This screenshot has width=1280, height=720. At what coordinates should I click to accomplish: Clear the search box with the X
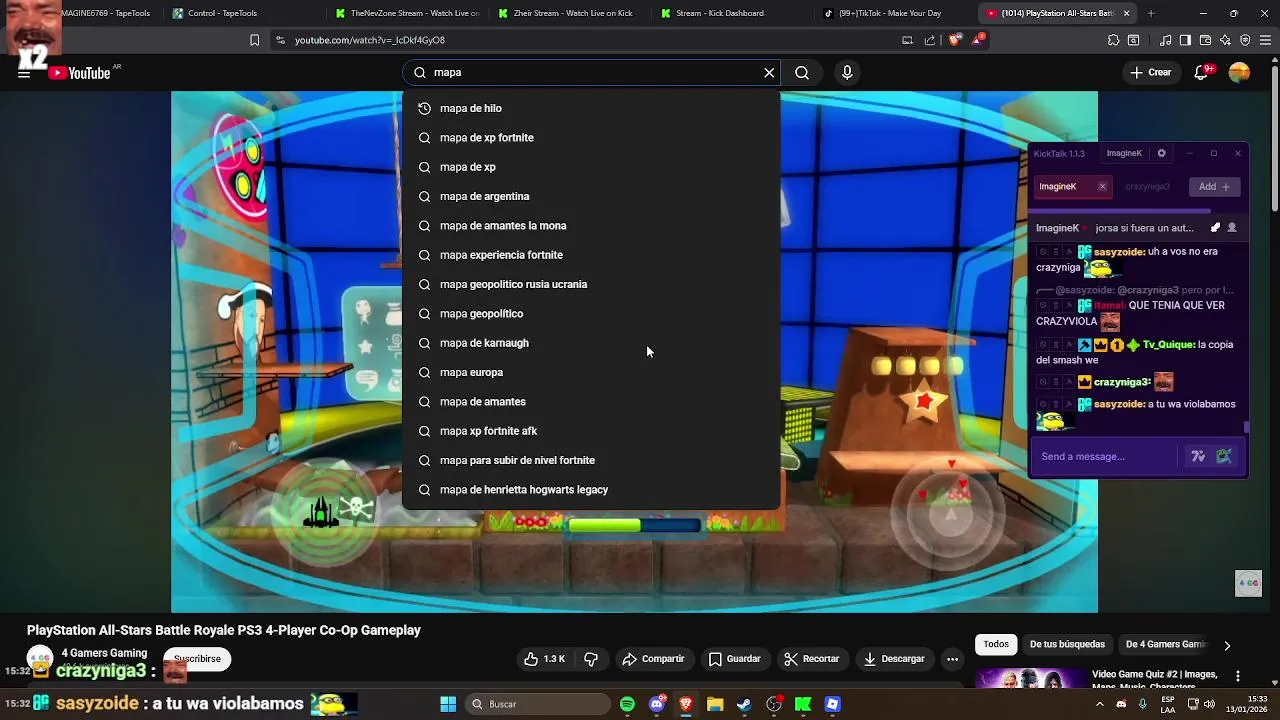tap(769, 73)
